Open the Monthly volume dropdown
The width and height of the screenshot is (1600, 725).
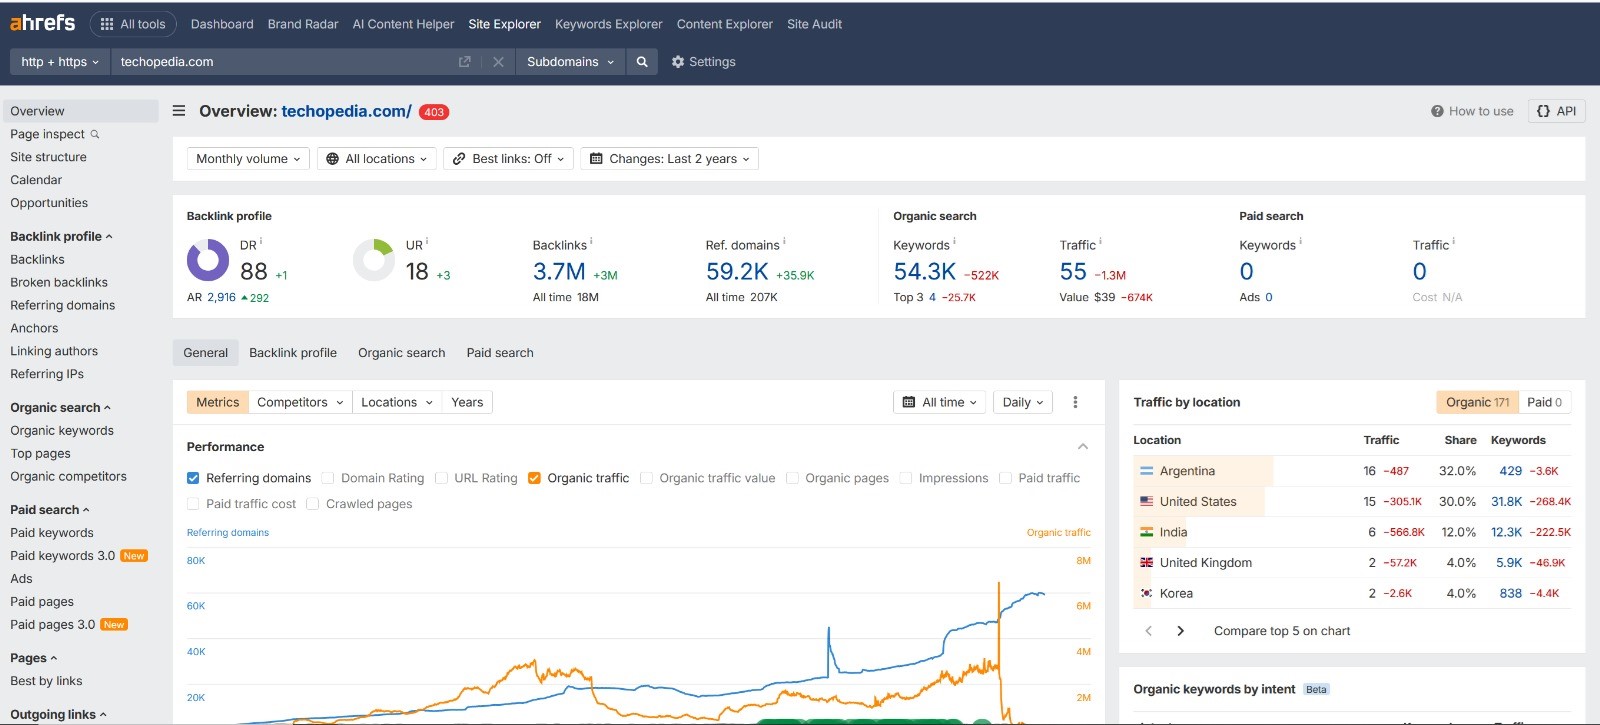(248, 159)
